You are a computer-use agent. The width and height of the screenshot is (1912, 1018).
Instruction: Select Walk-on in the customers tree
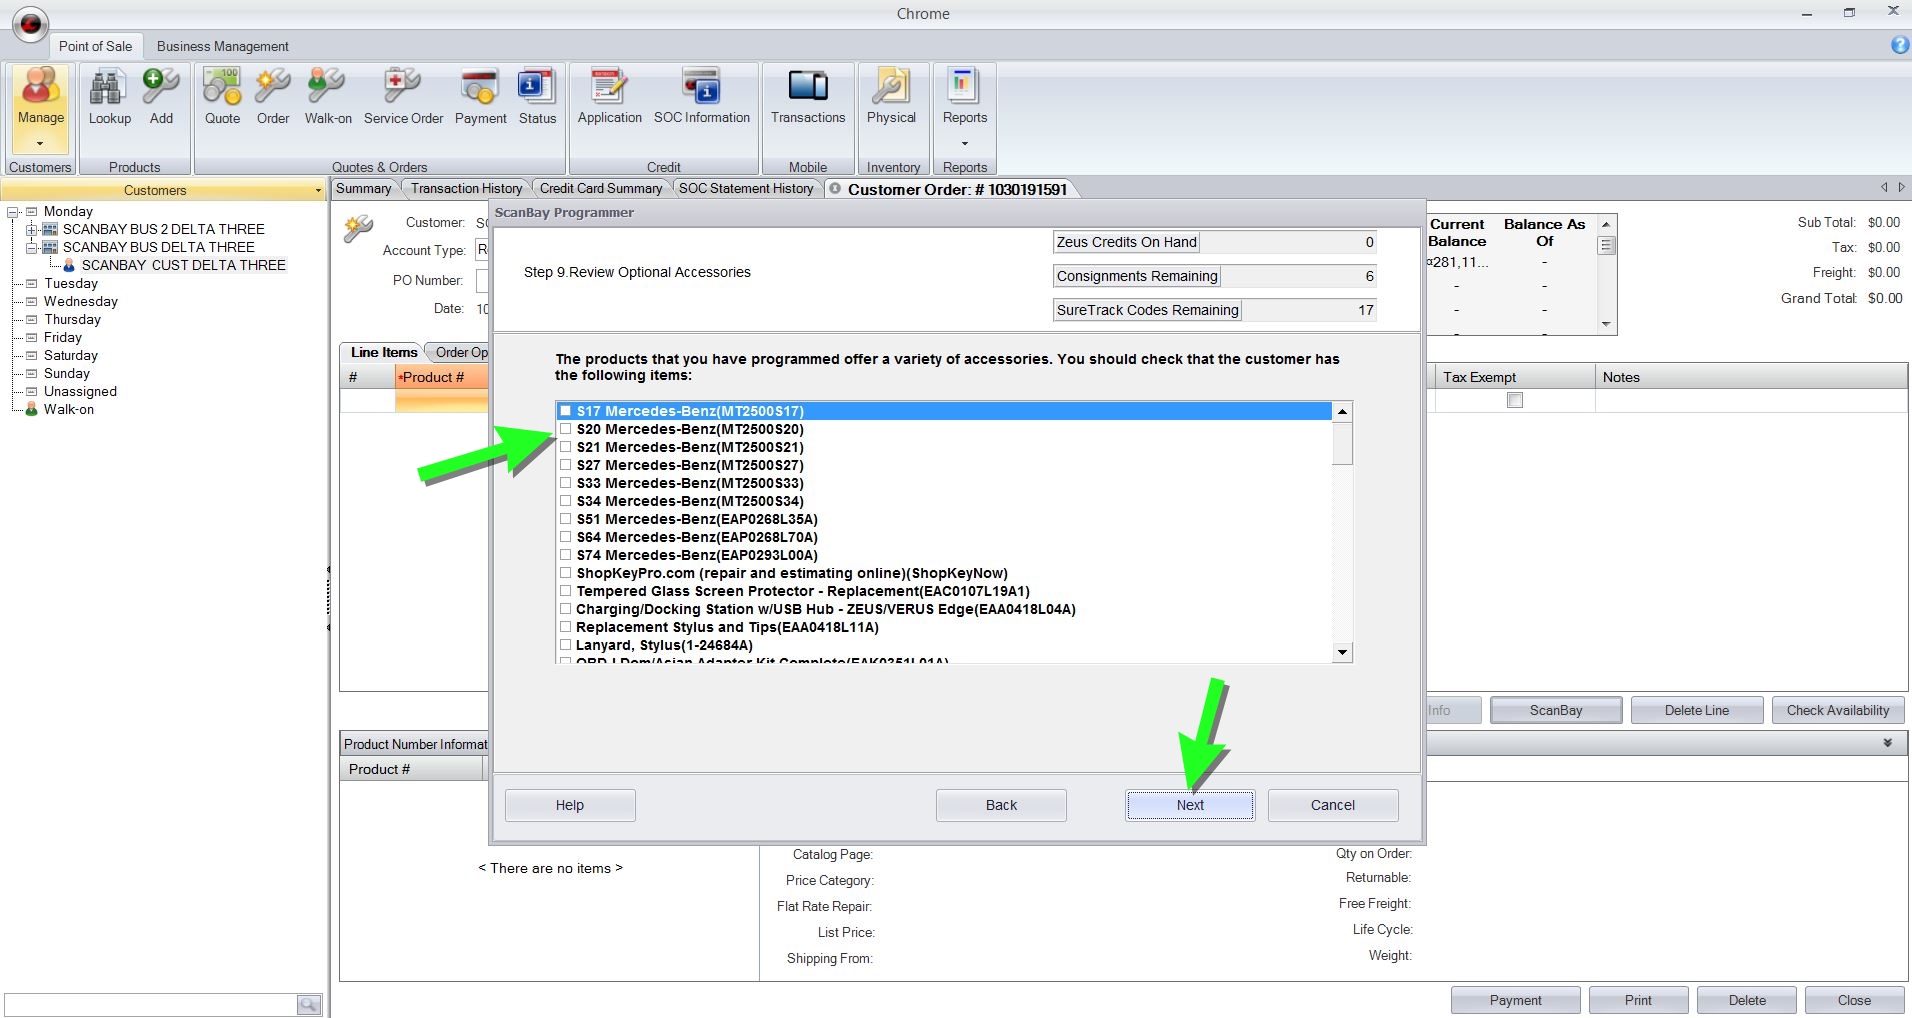(68, 409)
